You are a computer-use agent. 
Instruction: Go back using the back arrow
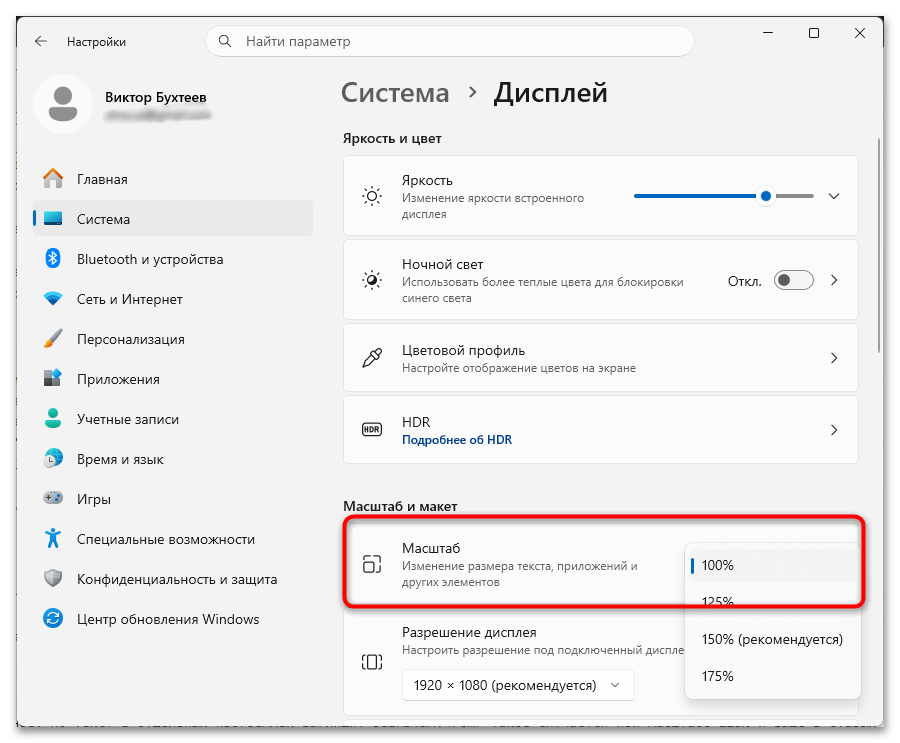click(41, 41)
